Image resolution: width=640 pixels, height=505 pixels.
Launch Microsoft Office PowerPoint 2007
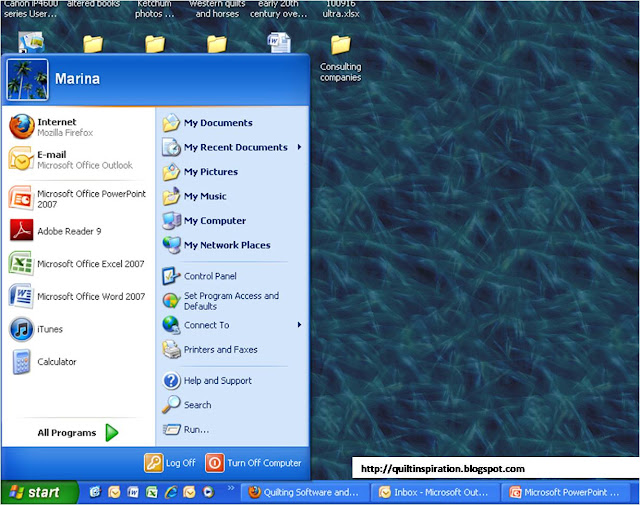pos(78,198)
